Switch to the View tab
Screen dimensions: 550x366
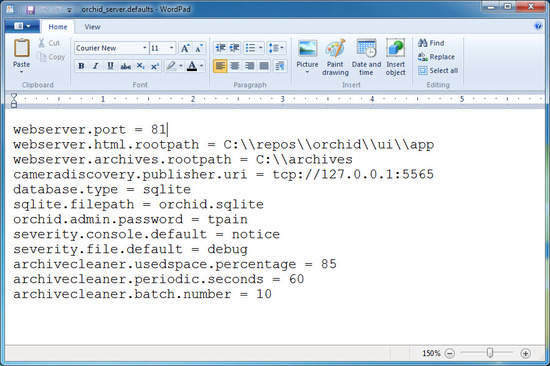pos(92,27)
